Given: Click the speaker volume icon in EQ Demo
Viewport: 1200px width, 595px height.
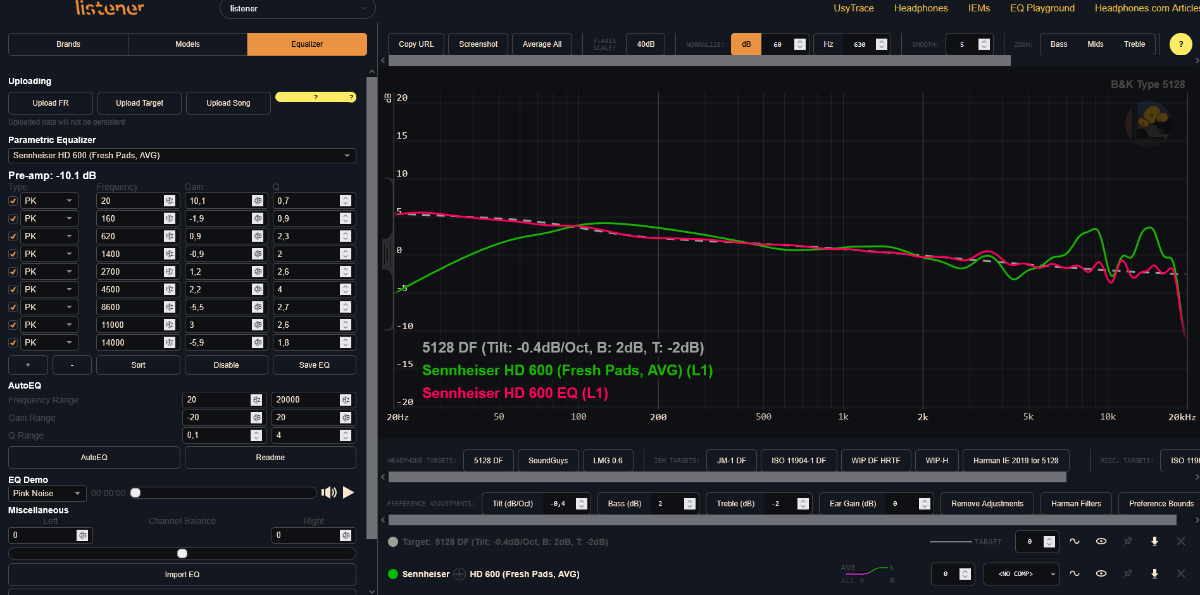Looking at the screenshot, I should 328,492.
